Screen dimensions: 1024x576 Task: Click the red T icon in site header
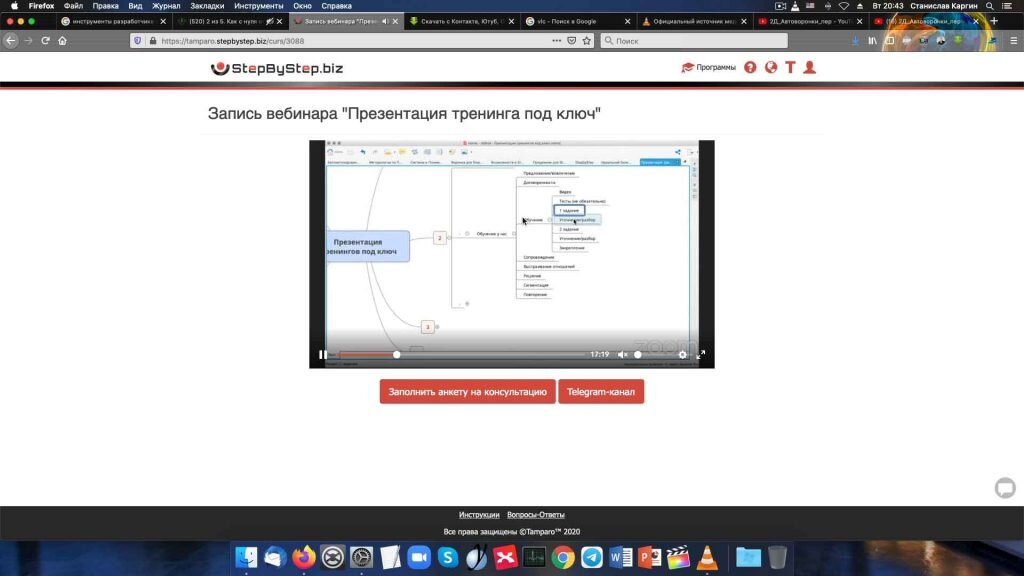click(790, 67)
